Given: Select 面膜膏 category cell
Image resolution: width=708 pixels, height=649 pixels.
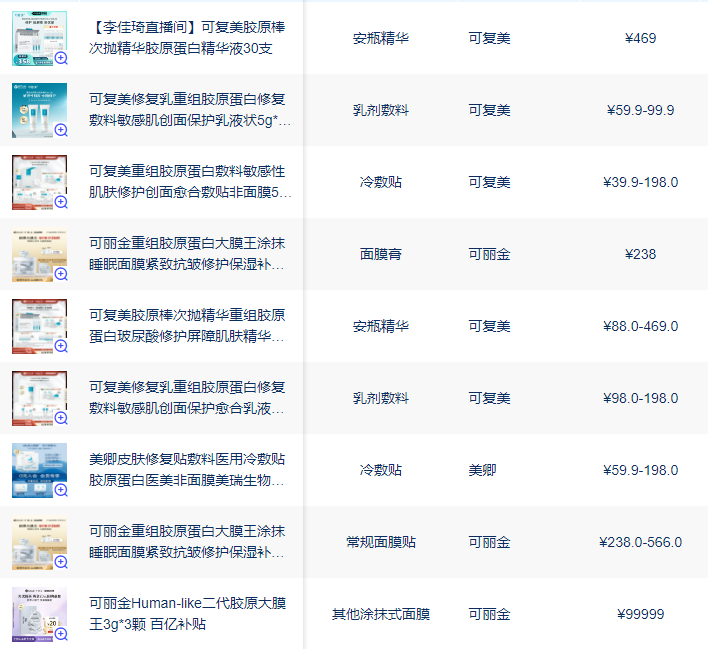Looking at the screenshot, I should click(x=381, y=254).
